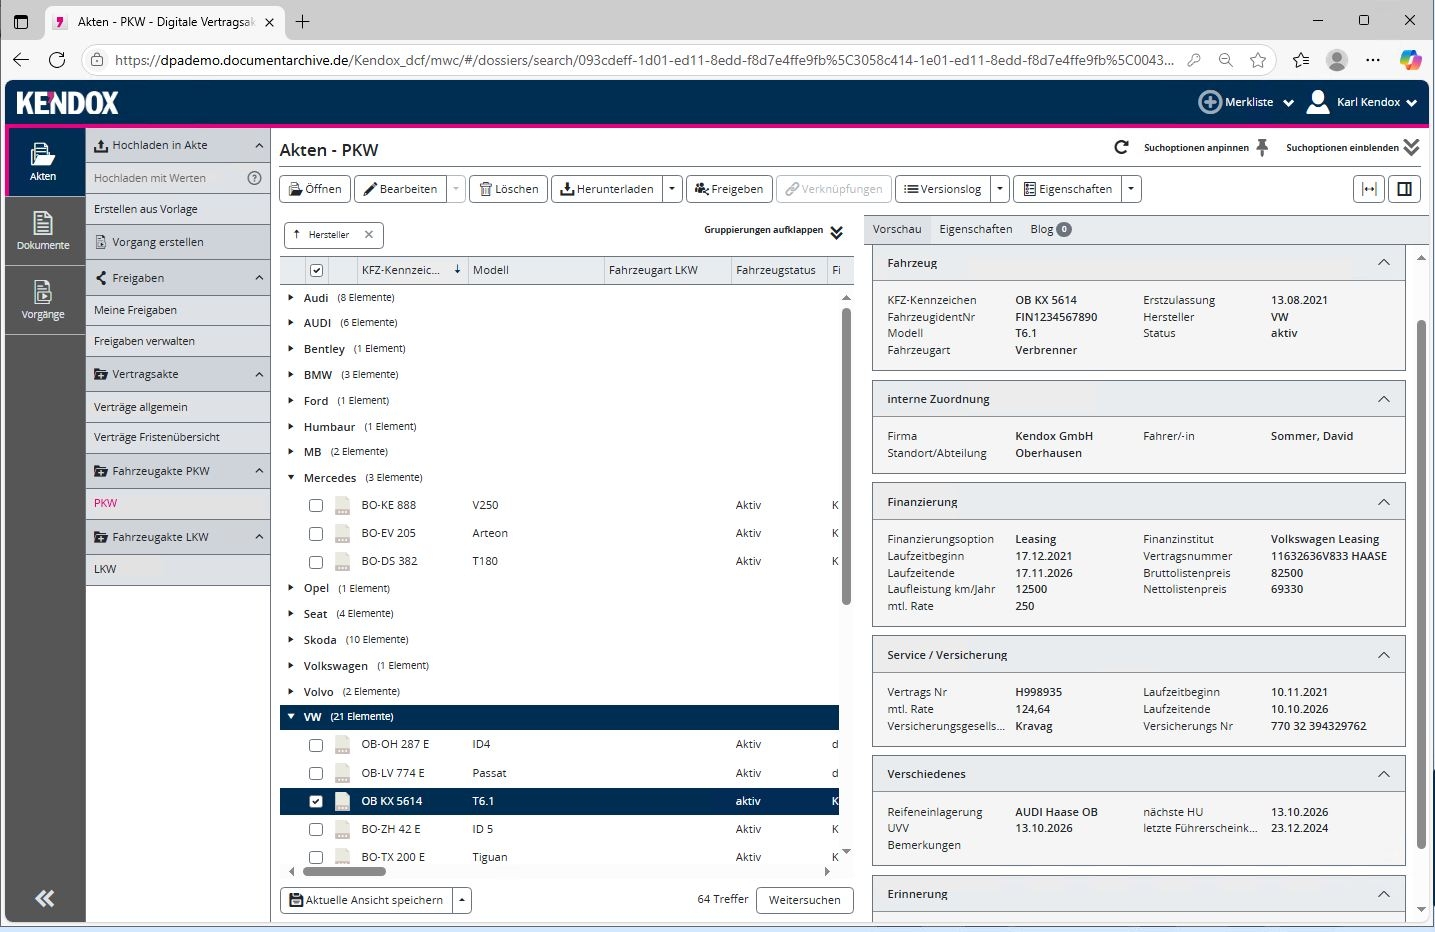
Task: Expand the BMW group
Action: [x=291, y=375]
